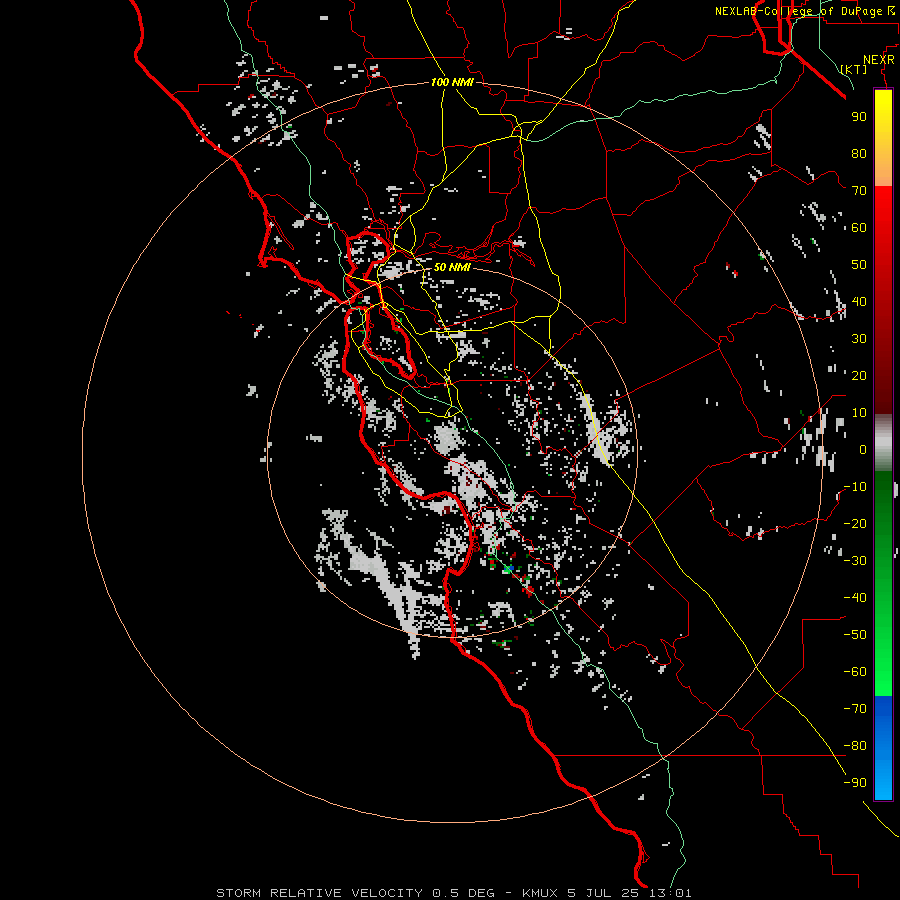The height and width of the screenshot is (900, 900).
Task: Click the -20 value on velocity scale
Action: [855, 523]
